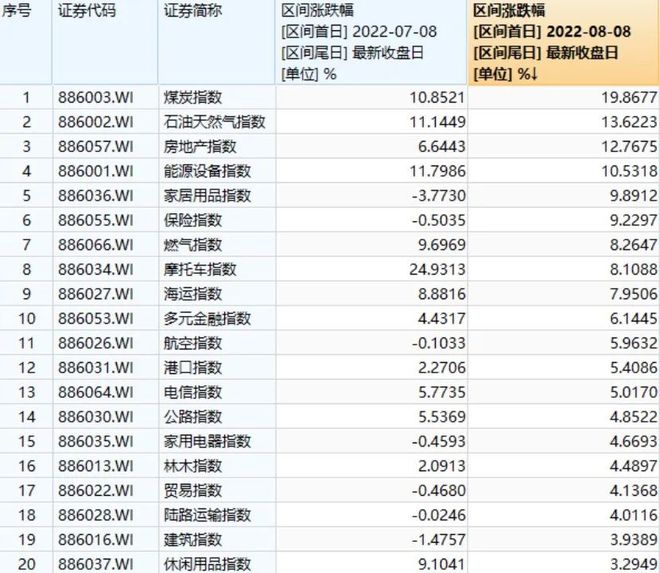Click value 10.8521 in row 1
This screenshot has width=660, height=573.
437,98
